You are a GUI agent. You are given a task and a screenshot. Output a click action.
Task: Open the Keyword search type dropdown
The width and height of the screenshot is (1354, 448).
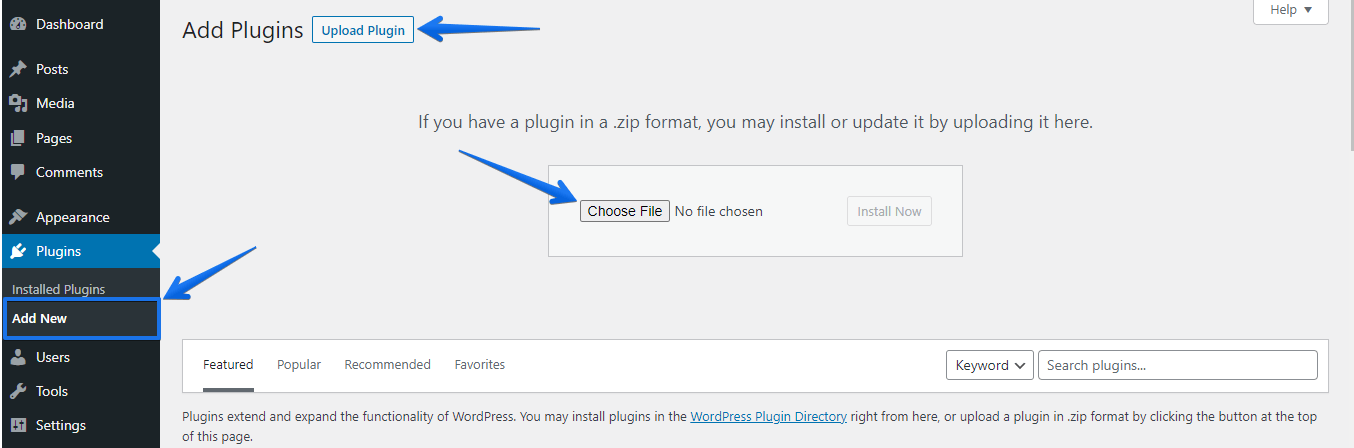pyautogui.click(x=990, y=365)
